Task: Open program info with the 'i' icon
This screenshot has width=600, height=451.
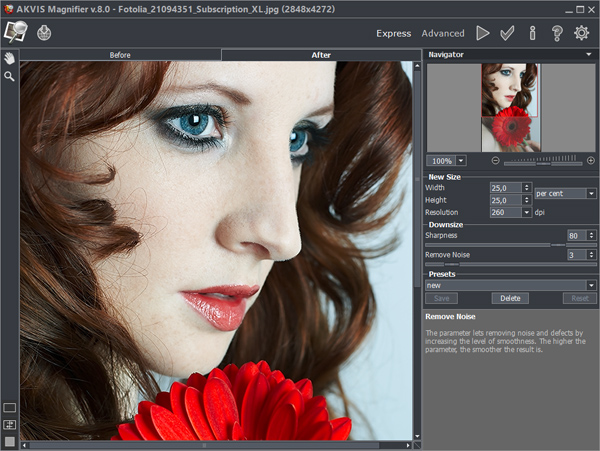Action: click(x=532, y=33)
